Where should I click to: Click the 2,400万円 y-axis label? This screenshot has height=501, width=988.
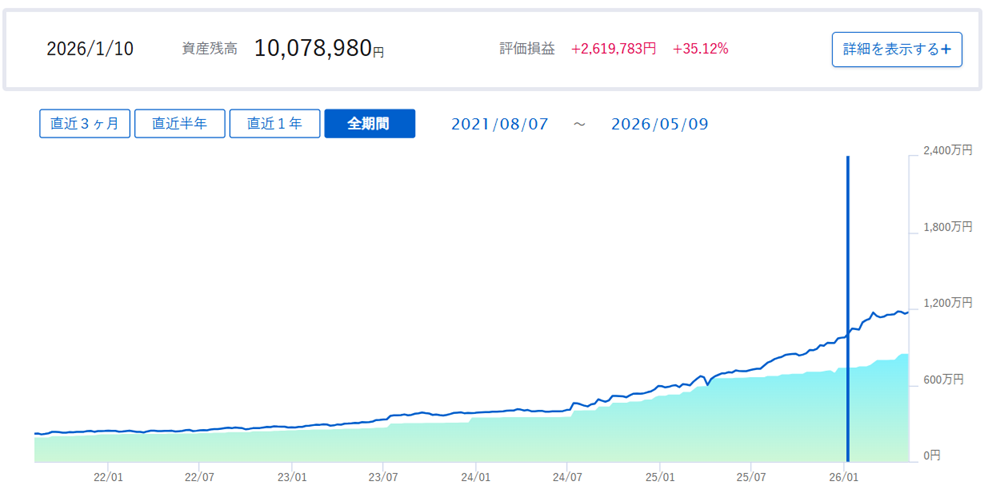tap(948, 150)
